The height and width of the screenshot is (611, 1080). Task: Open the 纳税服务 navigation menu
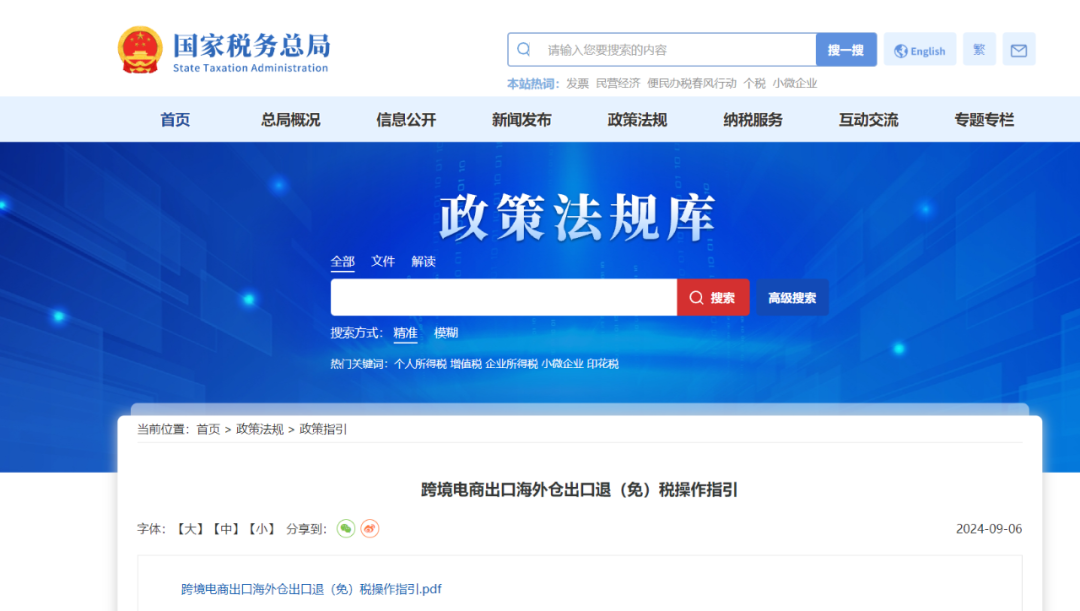click(x=753, y=120)
